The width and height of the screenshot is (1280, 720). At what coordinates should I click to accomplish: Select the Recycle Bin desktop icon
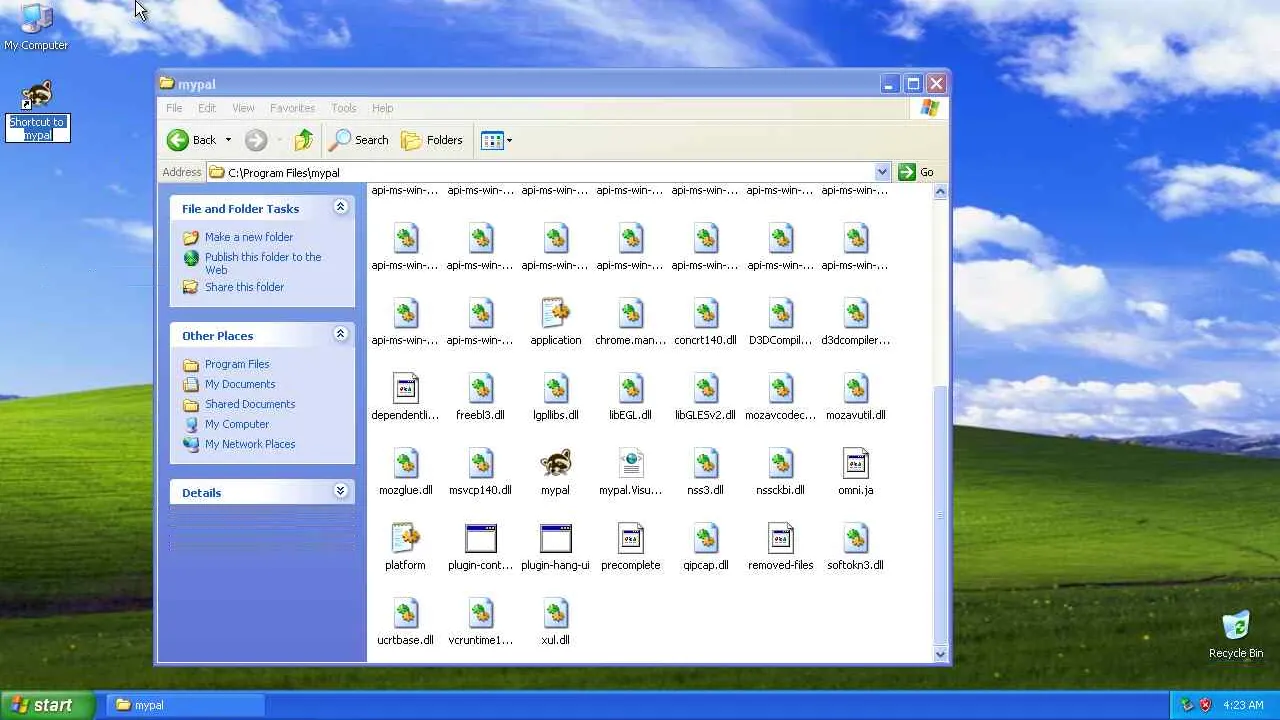(x=1236, y=635)
